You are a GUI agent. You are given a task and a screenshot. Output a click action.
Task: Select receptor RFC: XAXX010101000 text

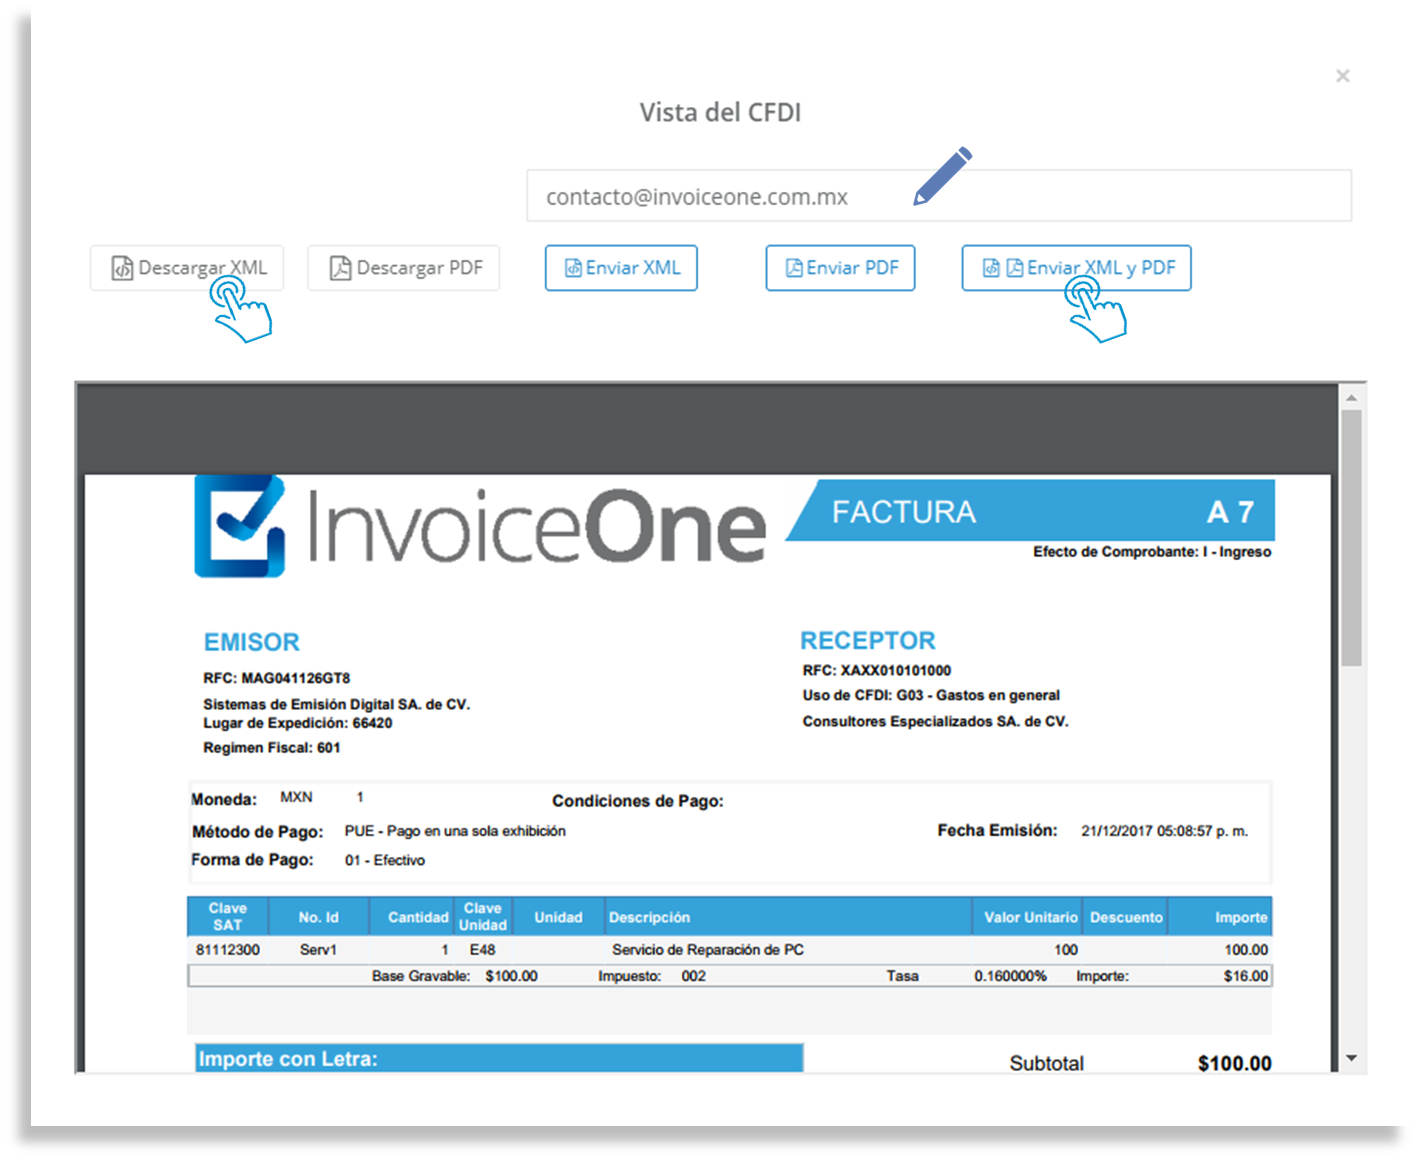click(x=877, y=670)
